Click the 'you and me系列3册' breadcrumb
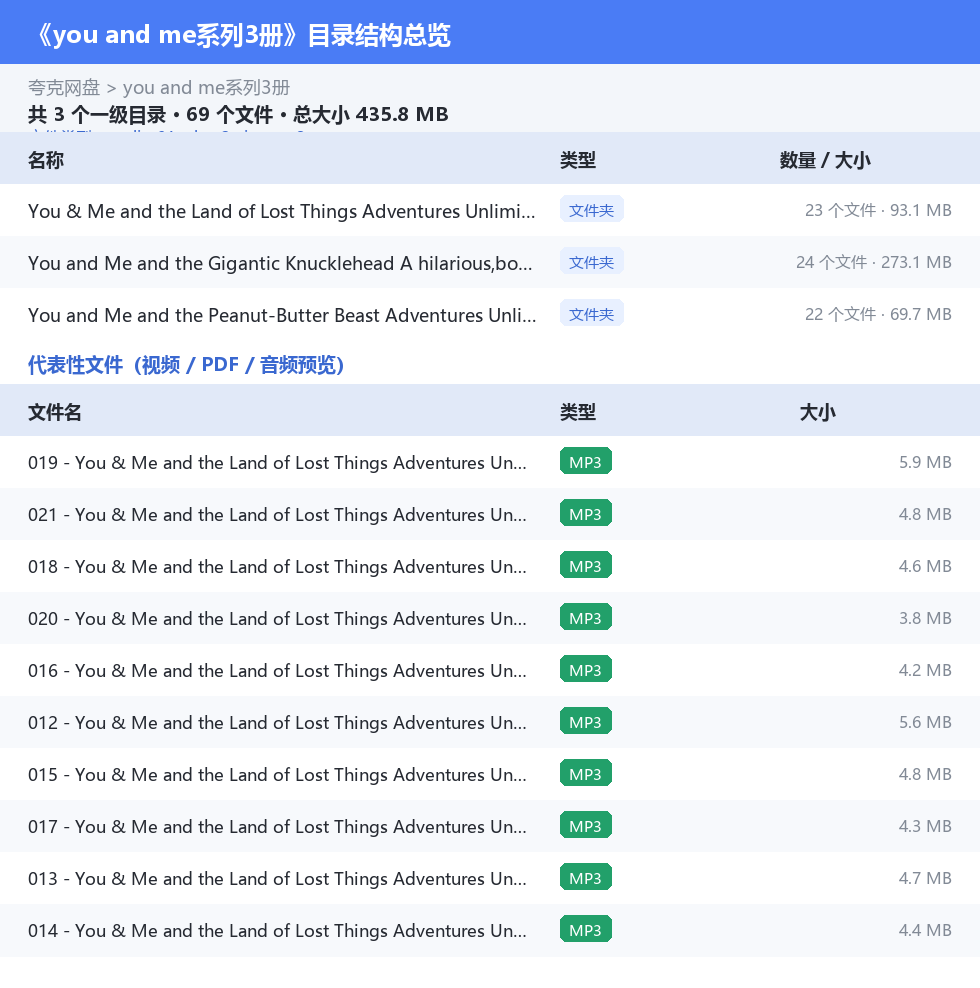 point(206,88)
